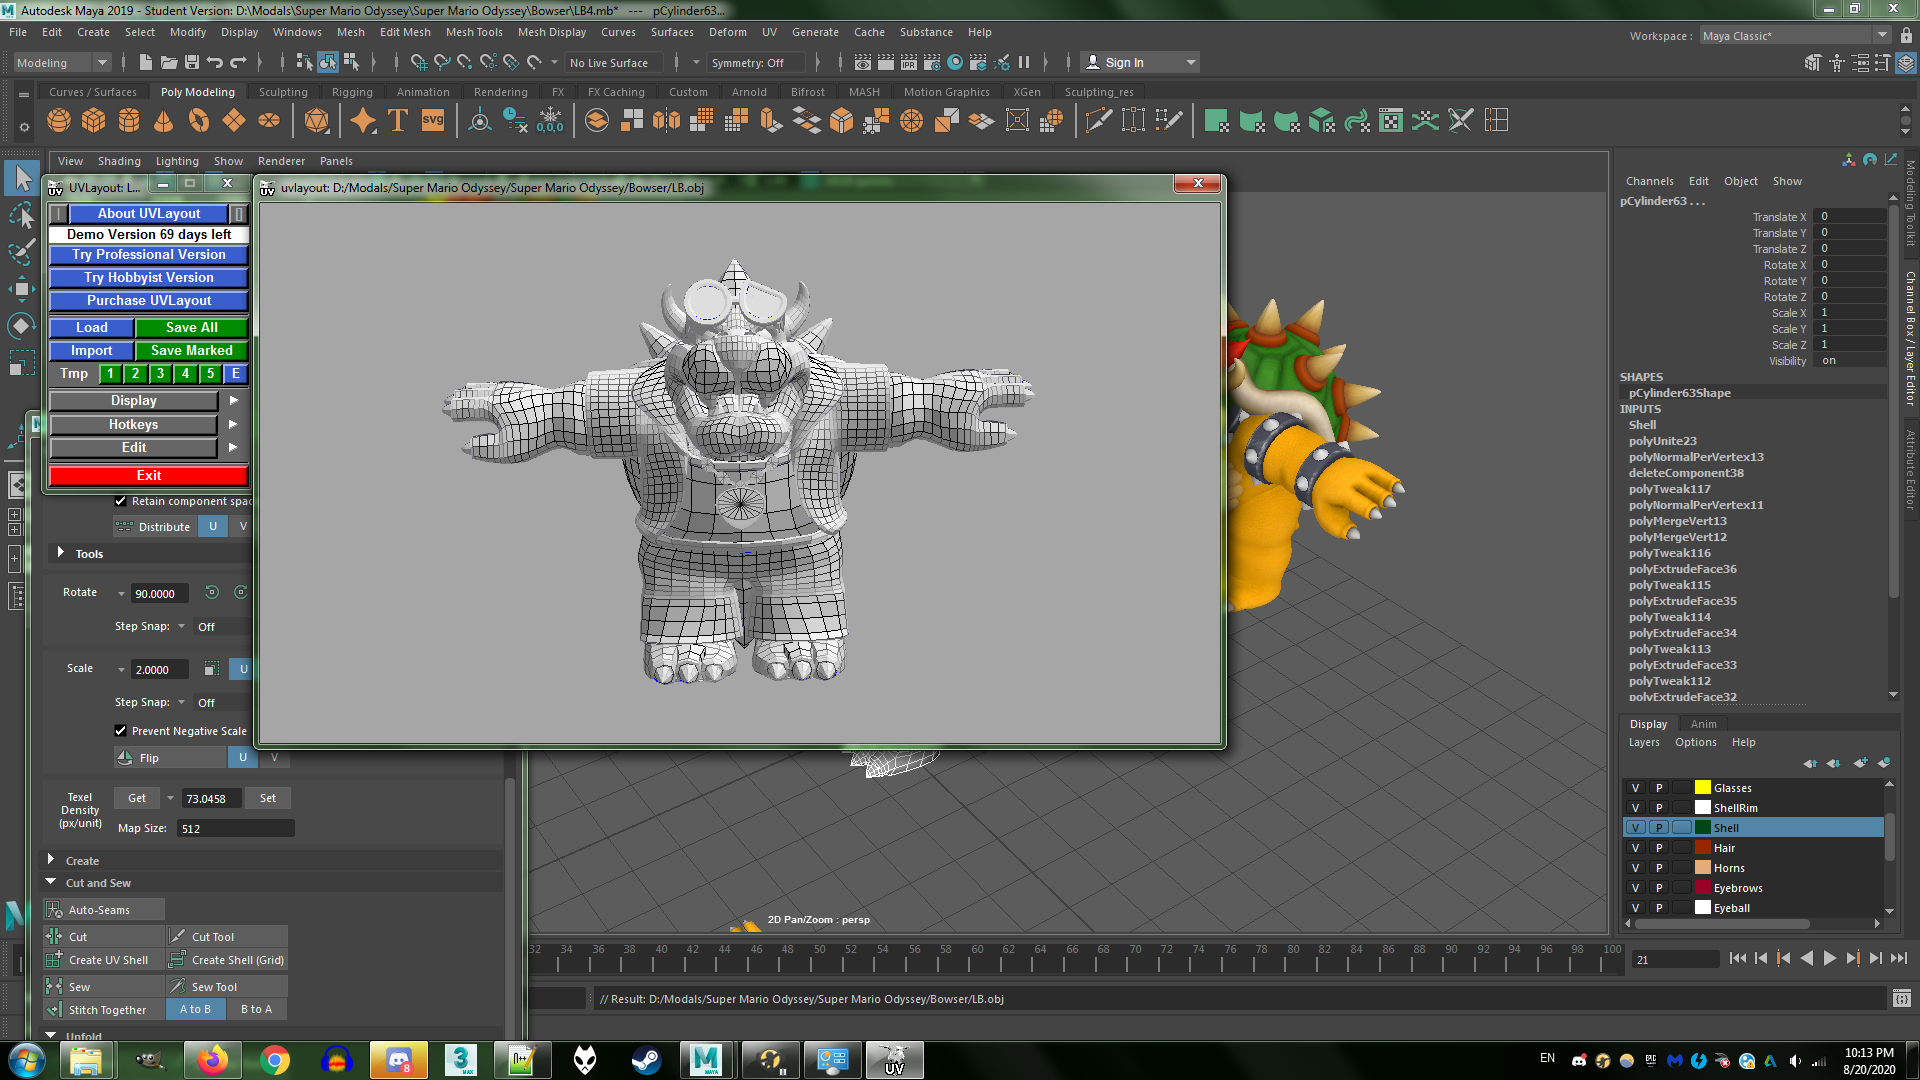Open Steam from the taskbar

point(645,1060)
